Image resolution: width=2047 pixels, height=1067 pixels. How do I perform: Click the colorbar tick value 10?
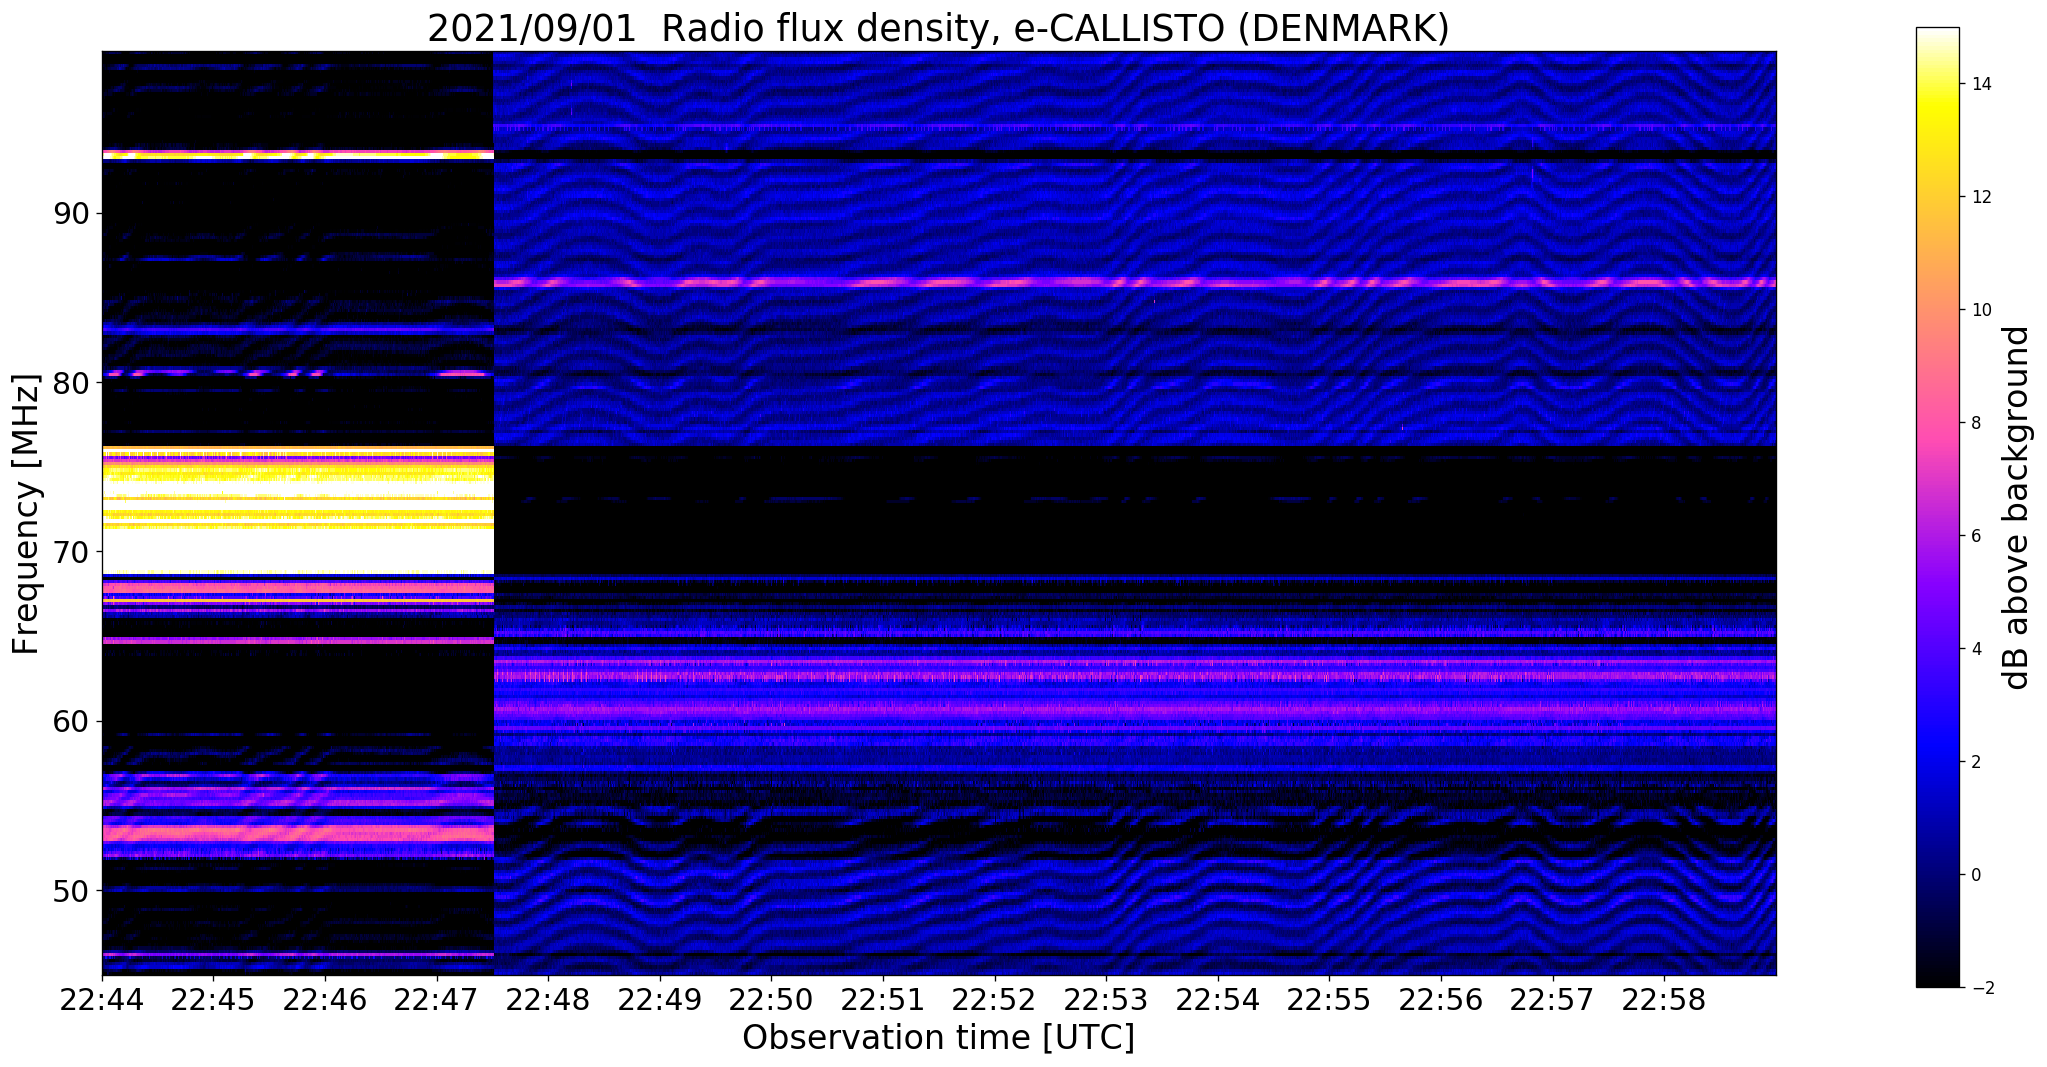[1980, 310]
